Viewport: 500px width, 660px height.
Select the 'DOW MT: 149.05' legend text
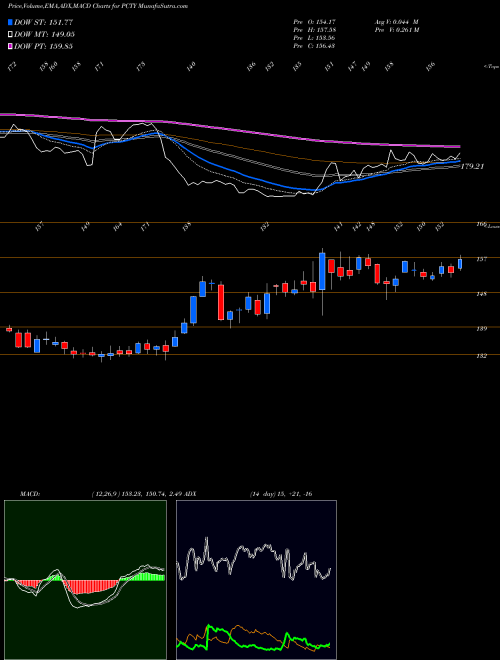pyautogui.click(x=44, y=34)
